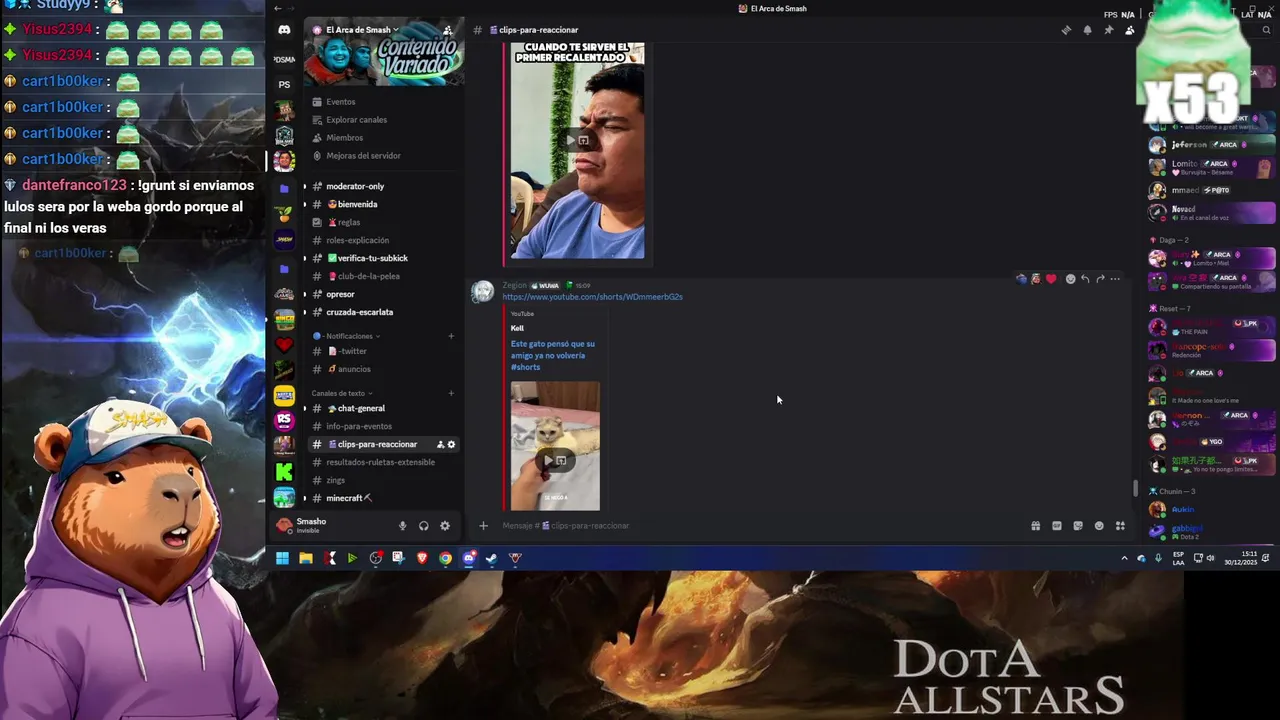Open Google Chrome from taskbar
The width and height of the screenshot is (1280, 720).
[445, 558]
